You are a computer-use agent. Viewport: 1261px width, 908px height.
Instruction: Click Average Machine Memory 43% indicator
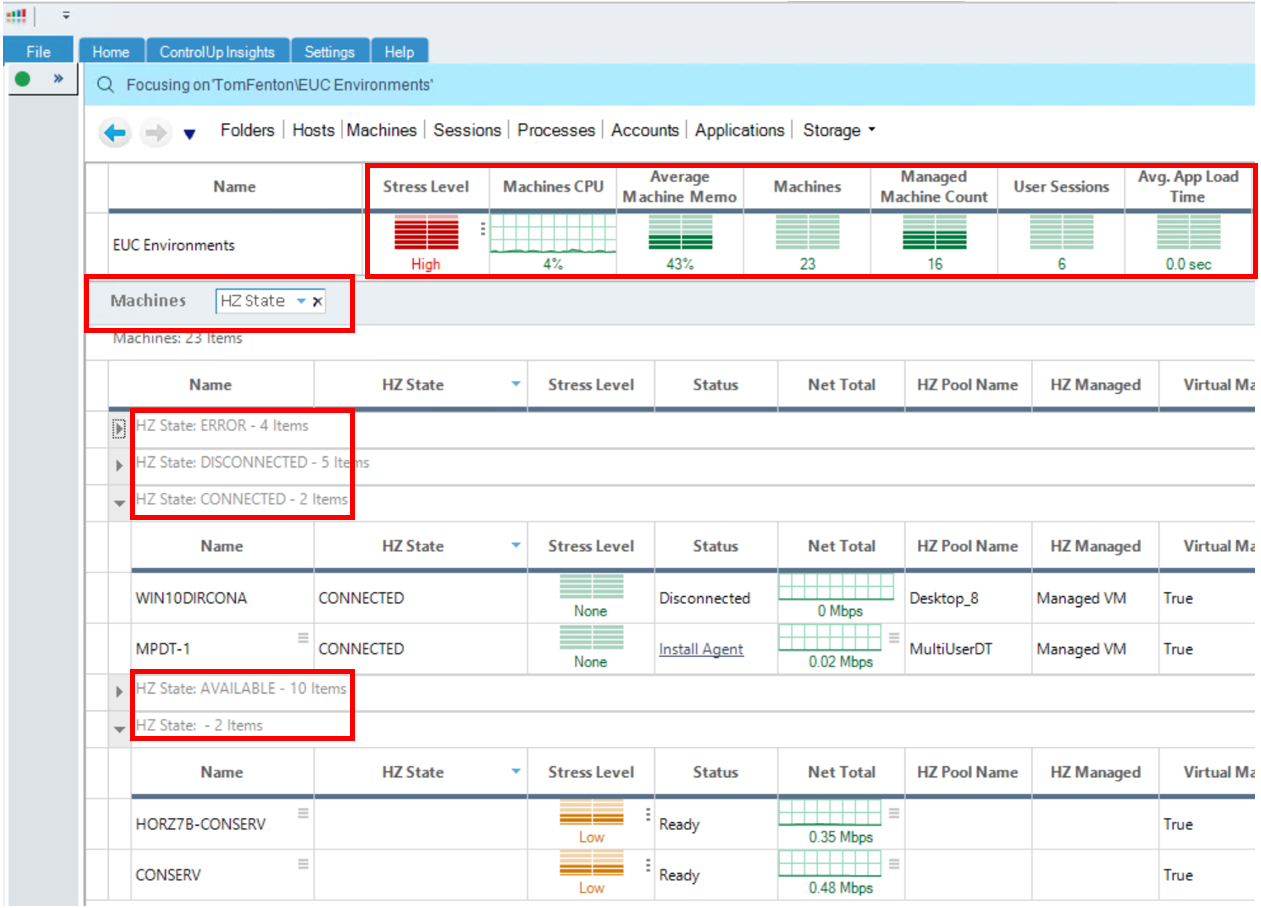[x=680, y=241]
